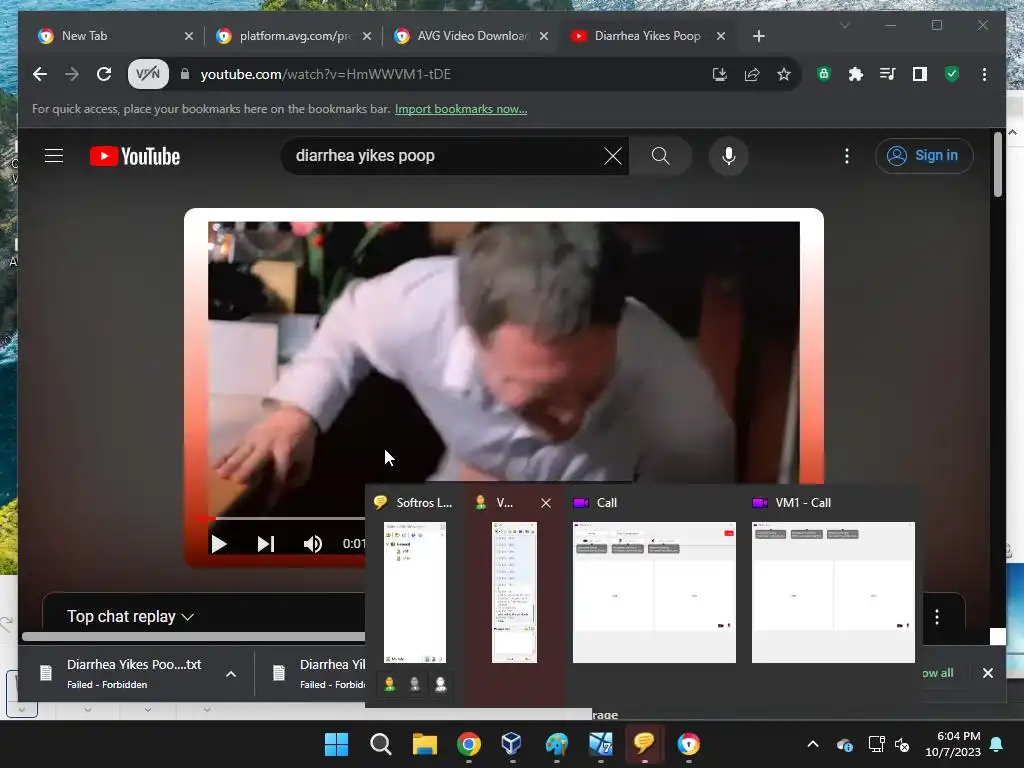1024x768 pixels.
Task: Open the clock showing 6:04 PM
Action: point(953,744)
